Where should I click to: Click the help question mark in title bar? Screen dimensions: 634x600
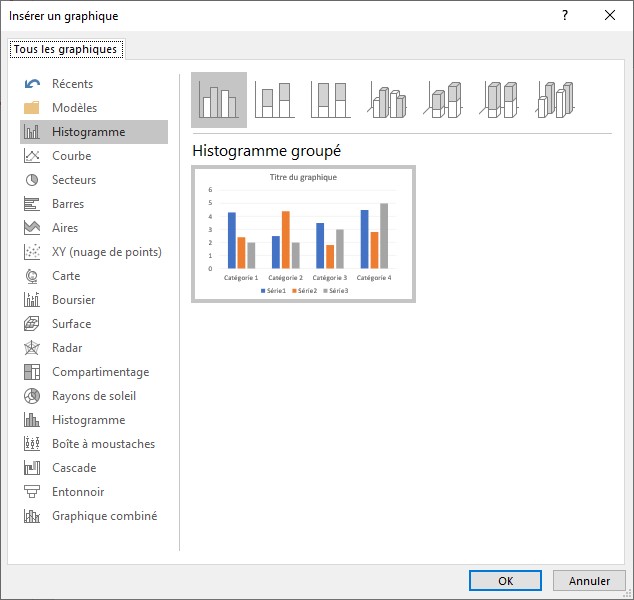coord(565,15)
